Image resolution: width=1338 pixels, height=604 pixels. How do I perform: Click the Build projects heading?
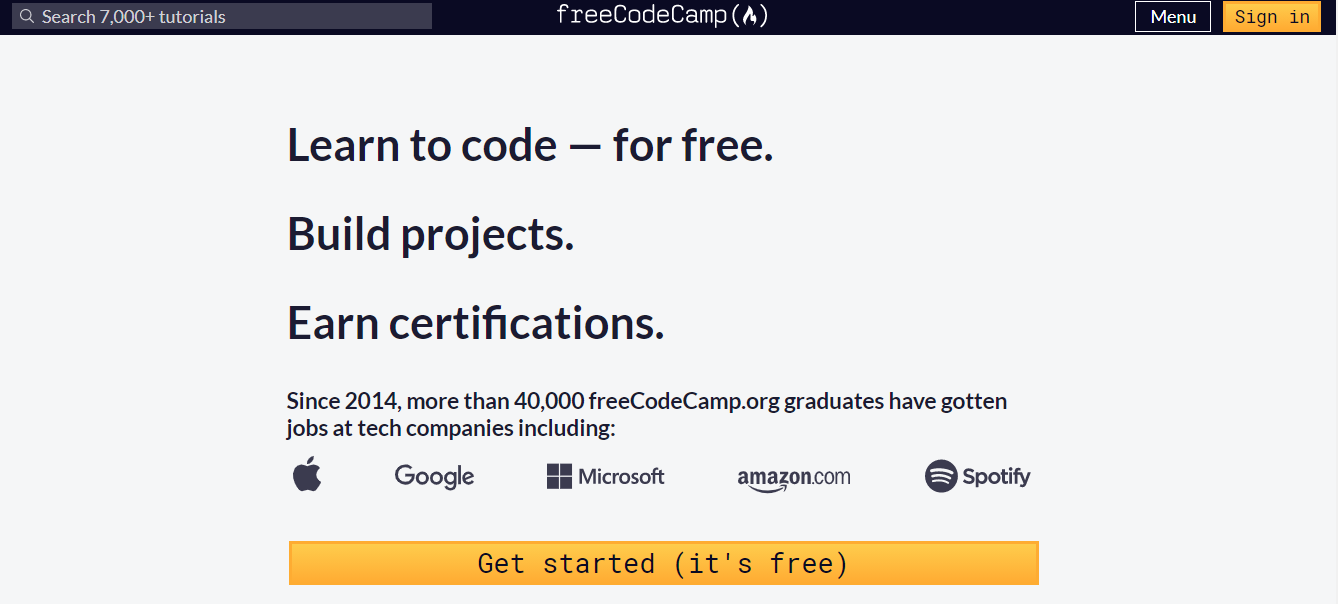[x=431, y=234]
